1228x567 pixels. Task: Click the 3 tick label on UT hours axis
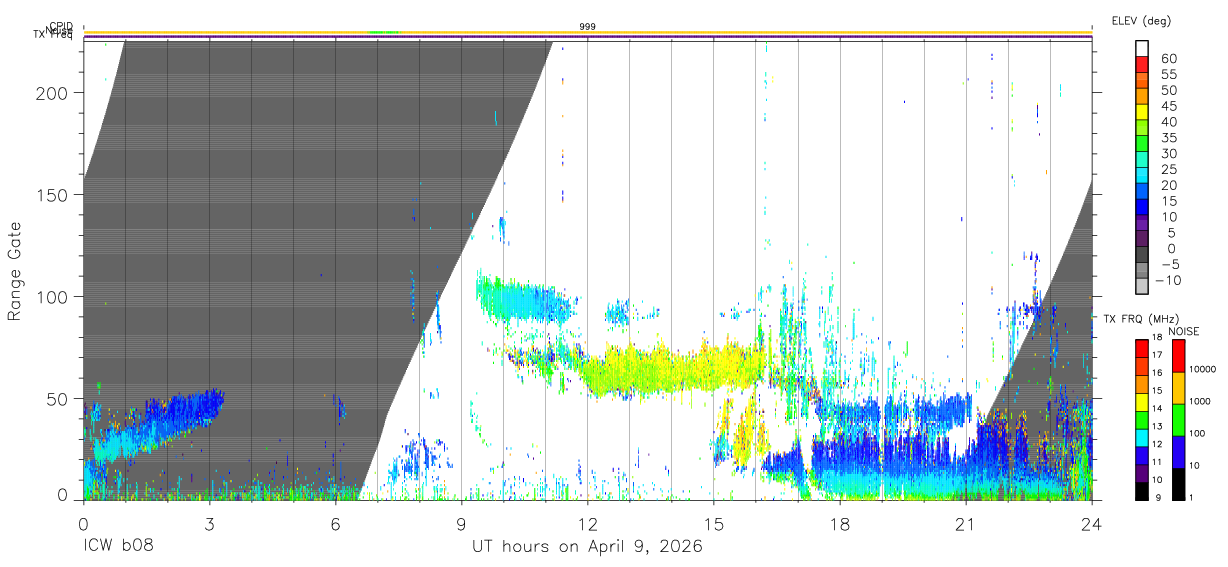[x=209, y=523]
